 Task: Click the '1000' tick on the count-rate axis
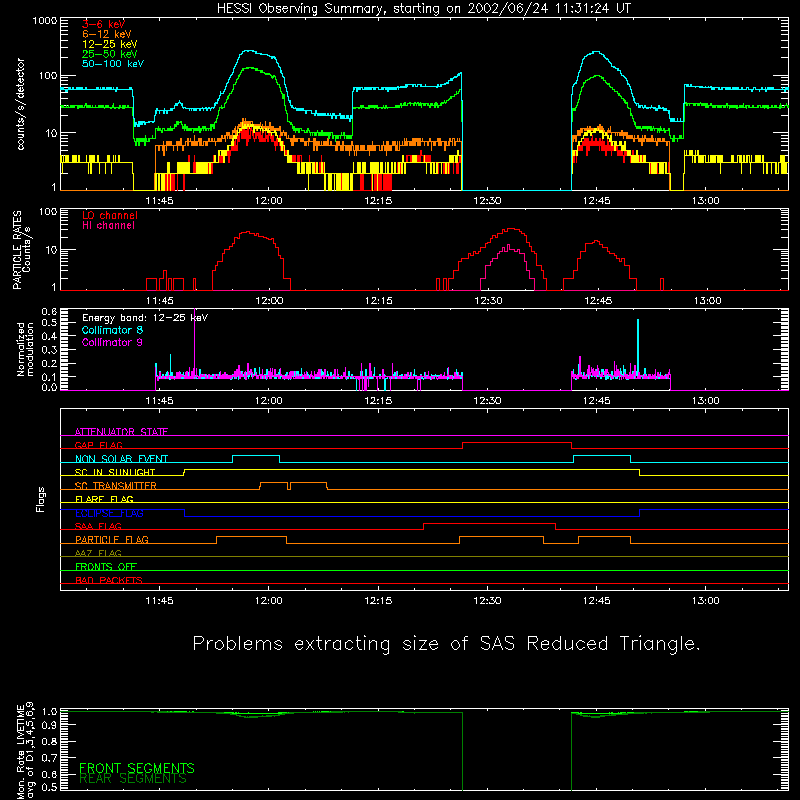tap(45, 21)
